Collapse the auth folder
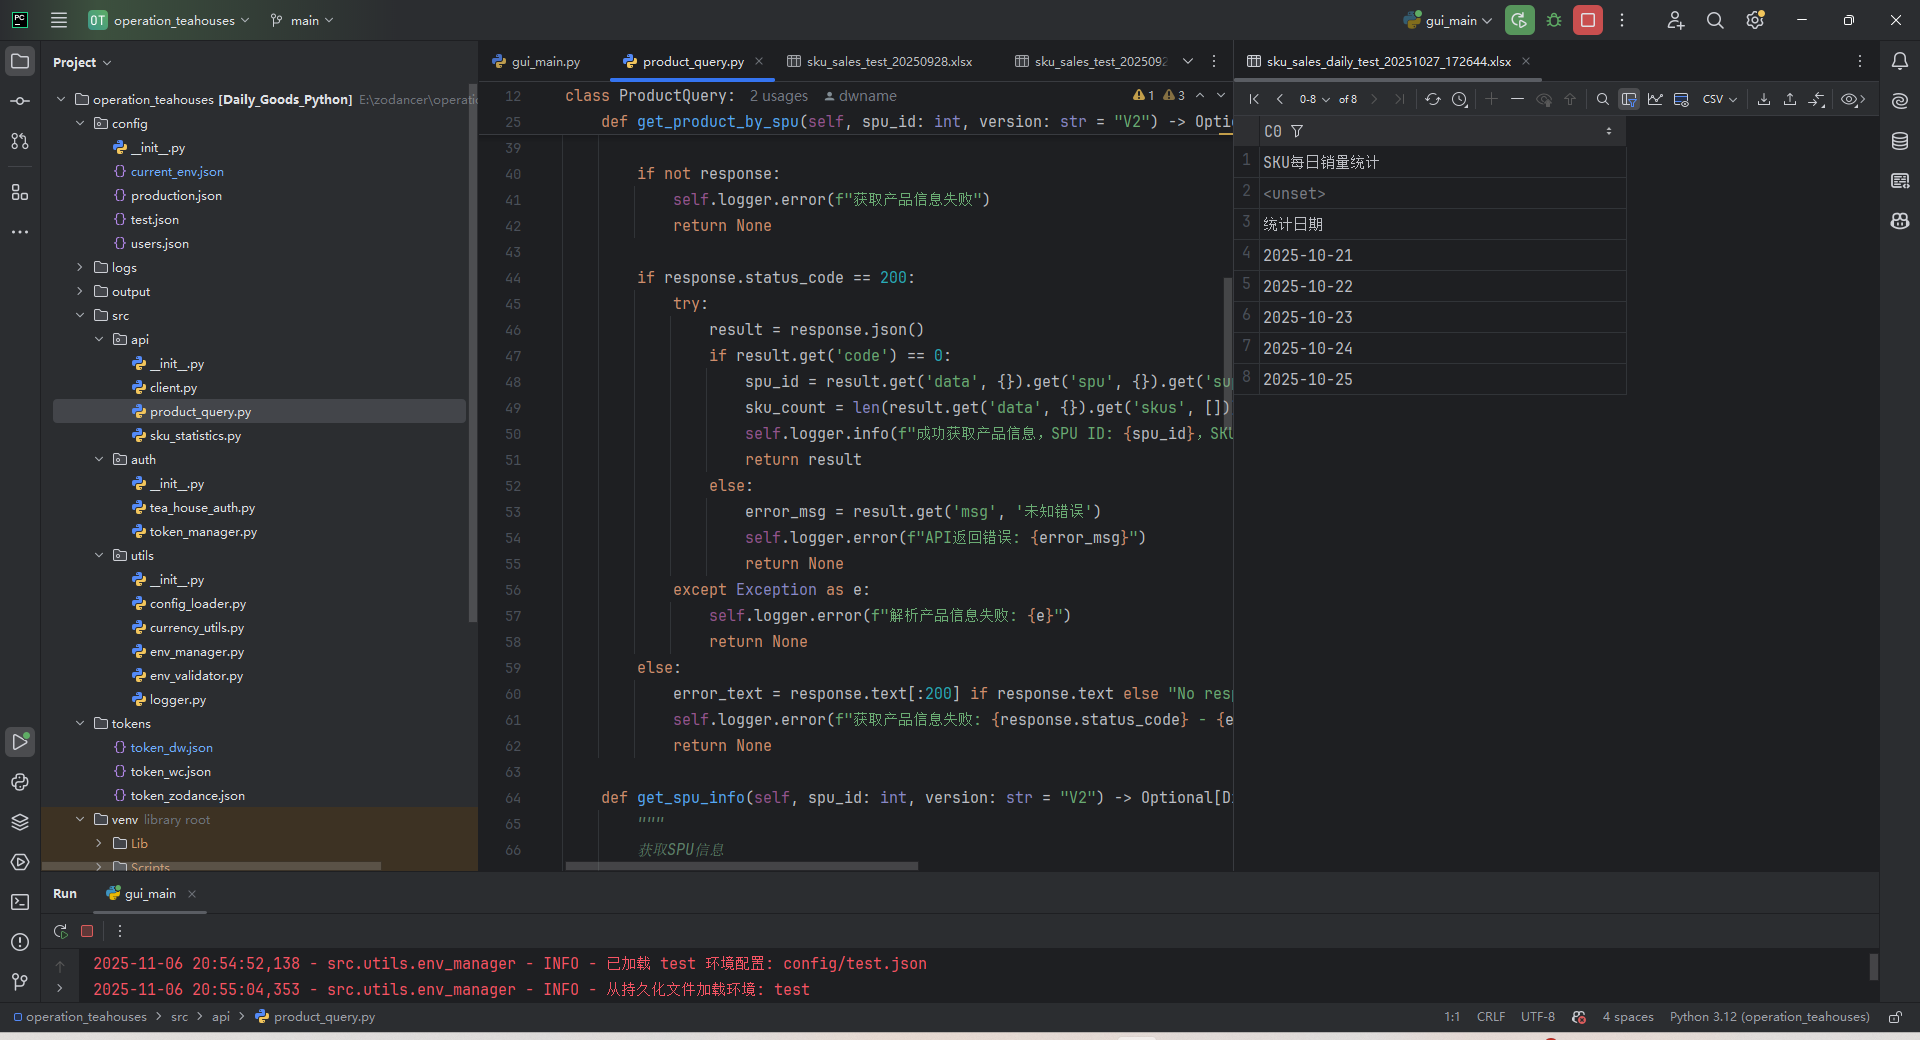This screenshot has width=1920, height=1040. tap(99, 459)
